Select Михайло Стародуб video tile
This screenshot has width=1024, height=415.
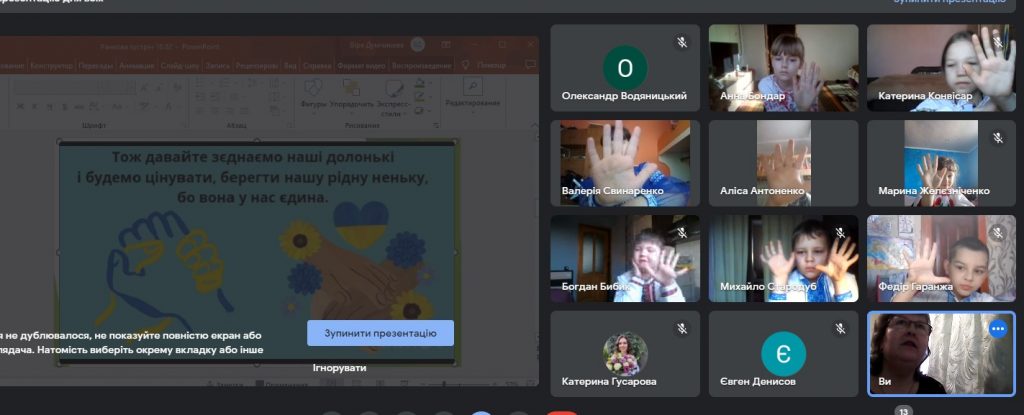pos(784,258)
